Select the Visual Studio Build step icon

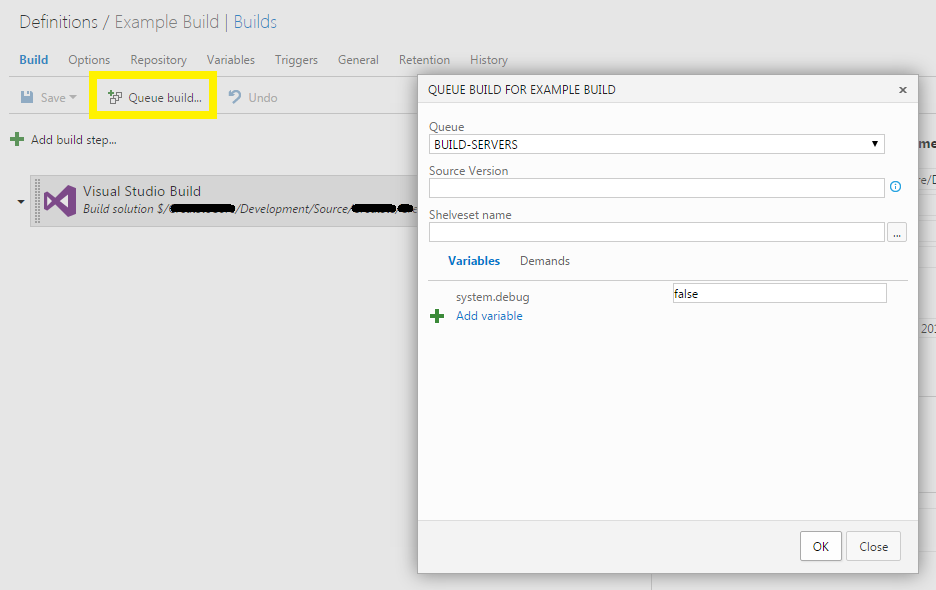(59, 200)
